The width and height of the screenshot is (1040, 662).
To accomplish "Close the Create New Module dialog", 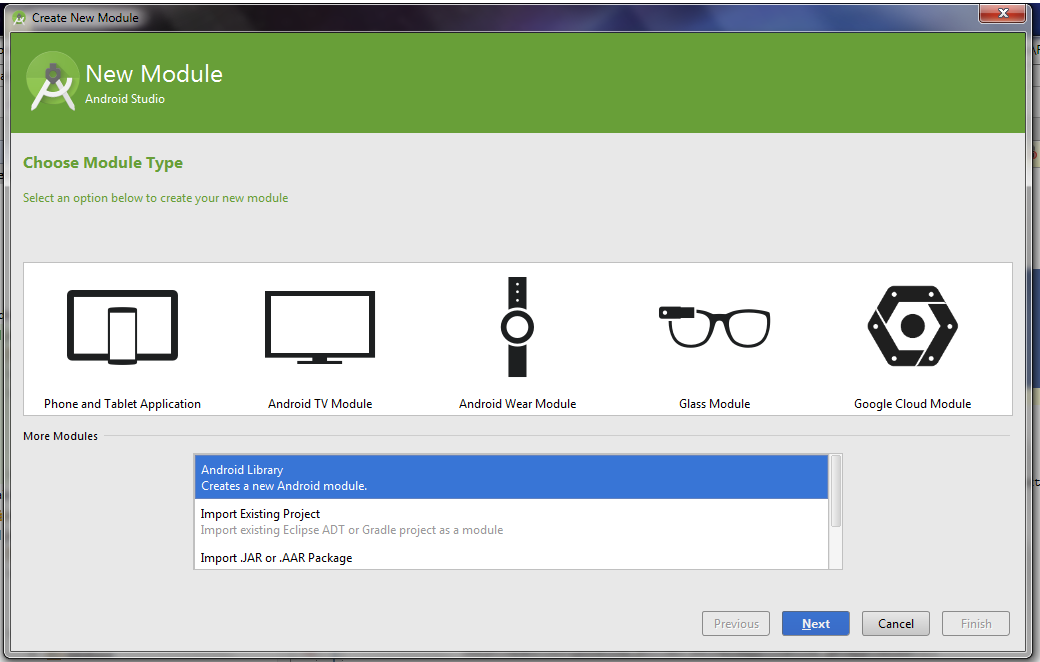I will [1002, 13].
